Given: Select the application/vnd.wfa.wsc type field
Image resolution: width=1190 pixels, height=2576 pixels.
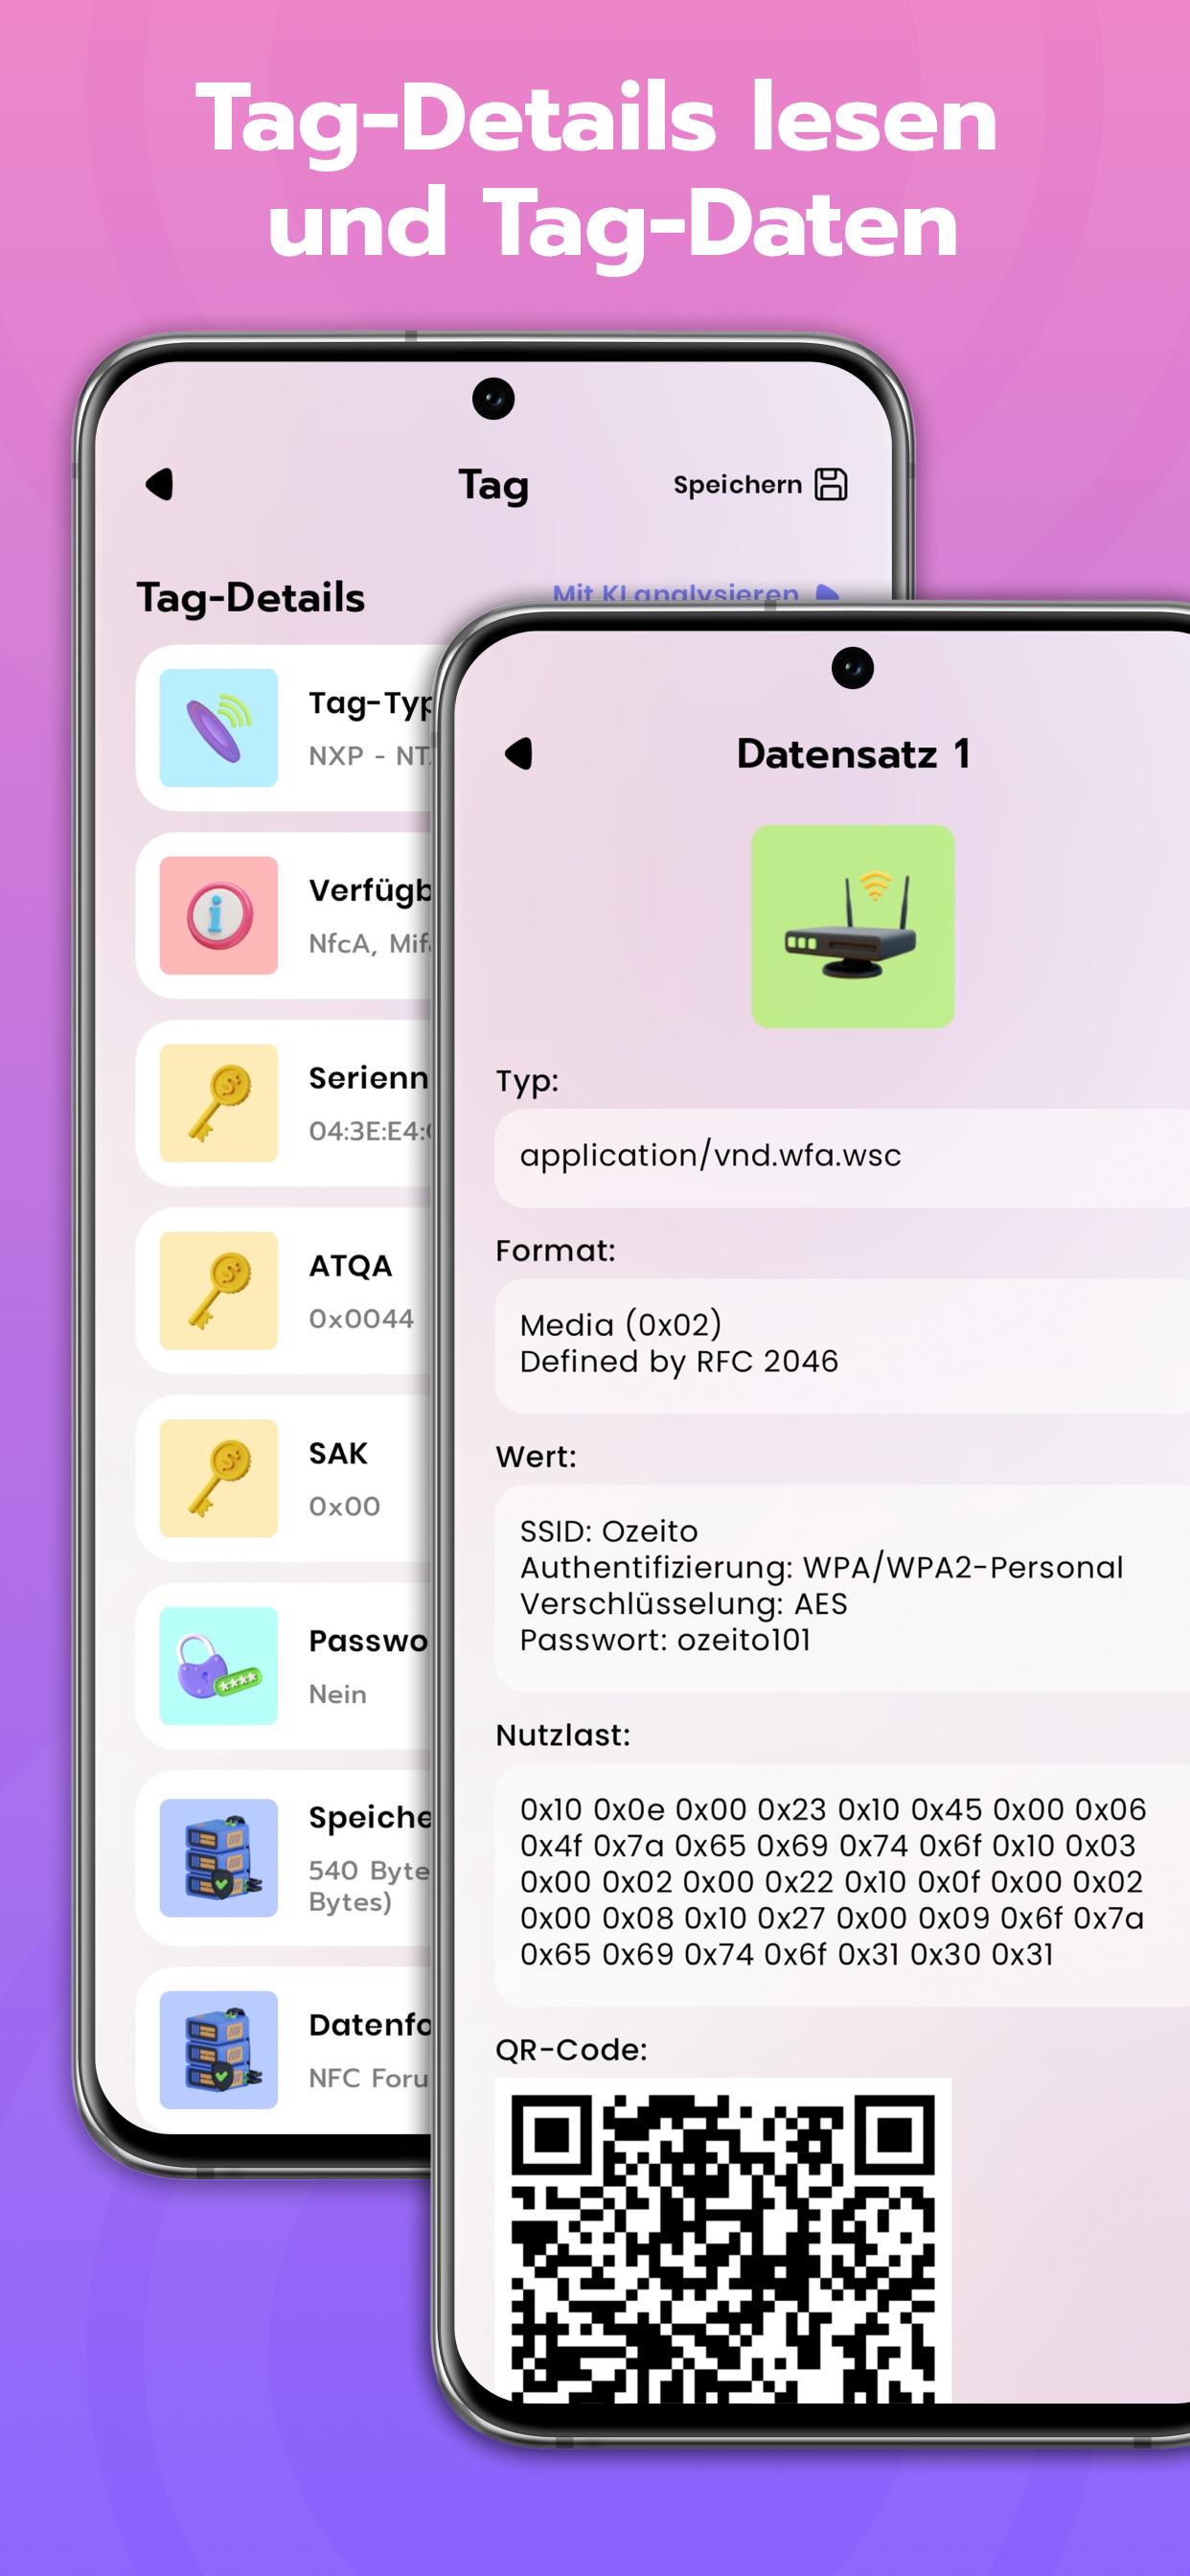Looking at the screenshot, I should pyautogui.click(x=842, y=1156).
